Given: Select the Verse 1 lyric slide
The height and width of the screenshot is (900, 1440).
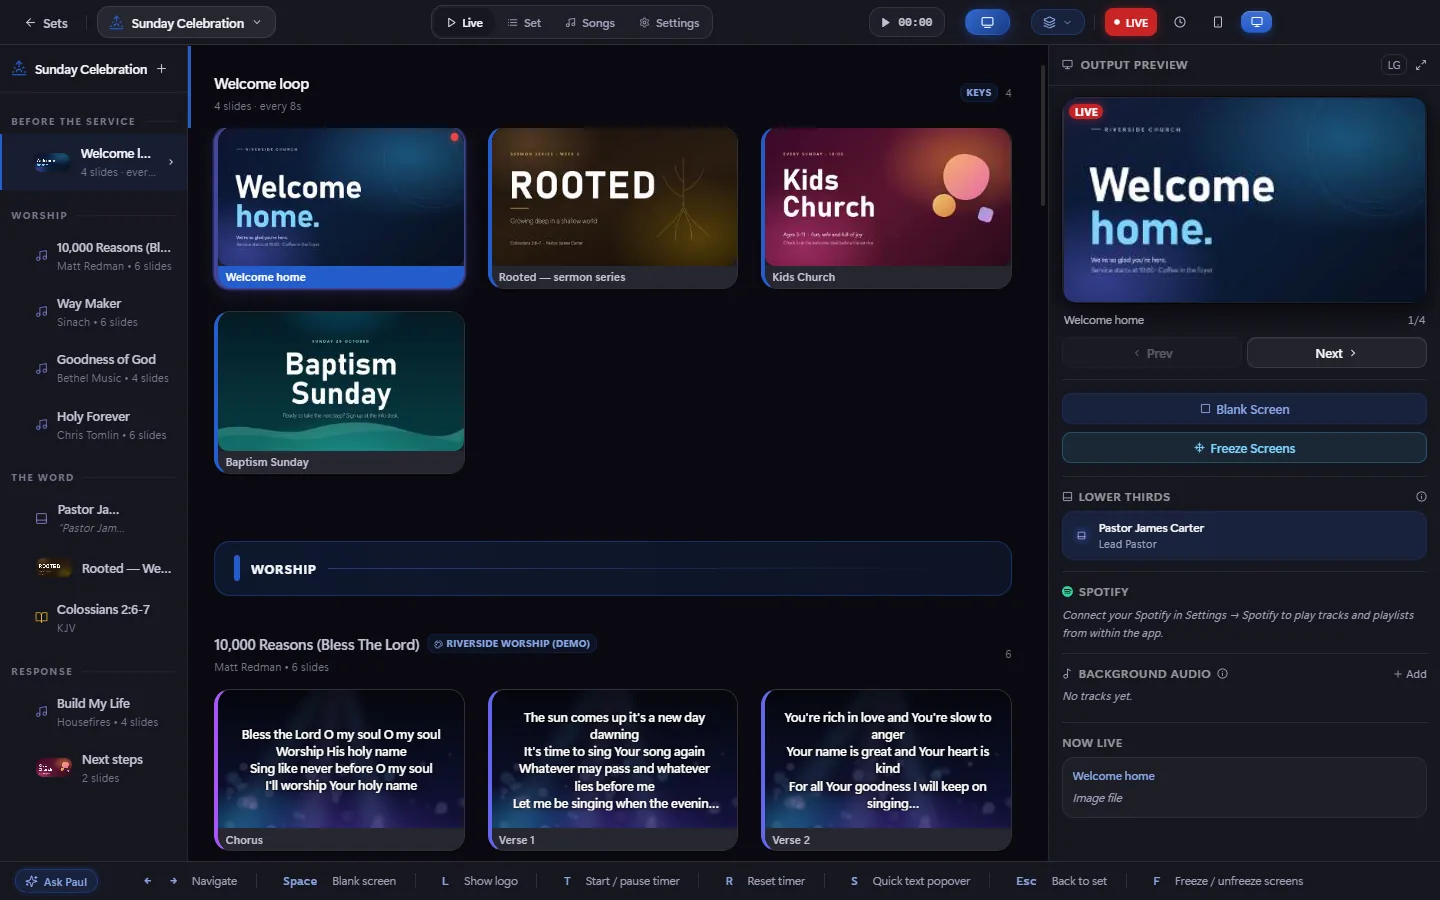Looking at the screenshot, I should point(613,770).
